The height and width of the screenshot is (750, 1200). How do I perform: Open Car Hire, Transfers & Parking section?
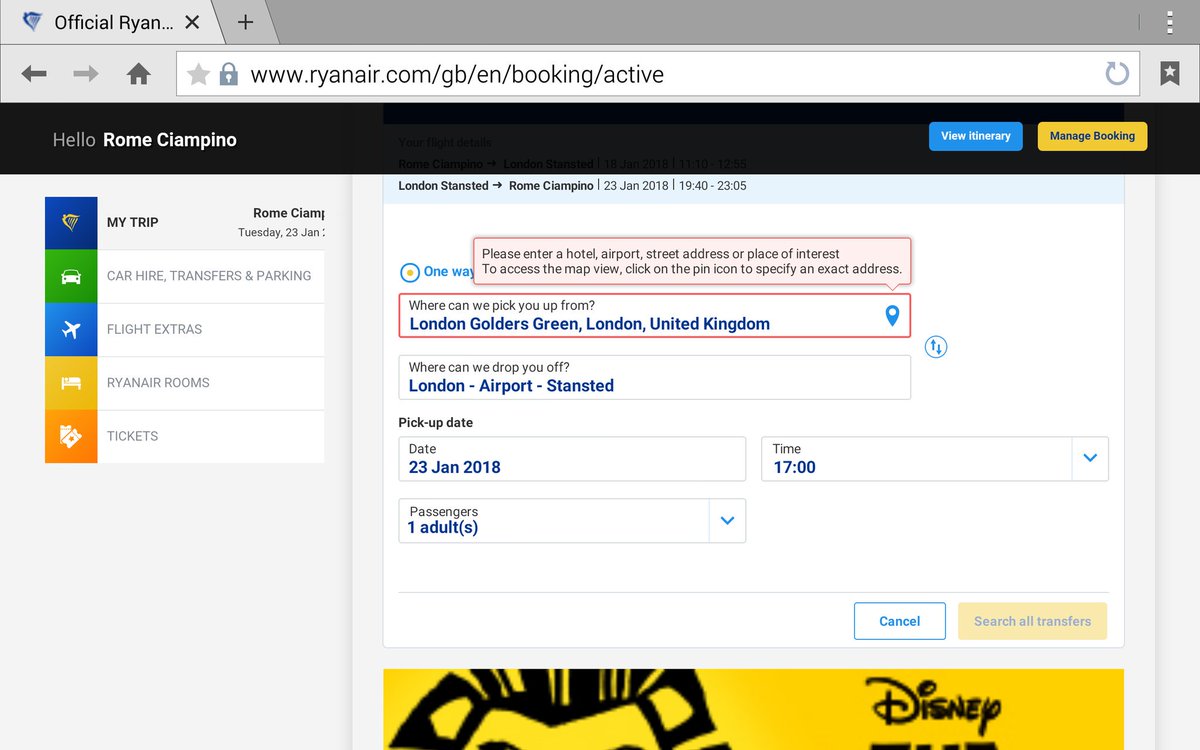tap(185, 276)
